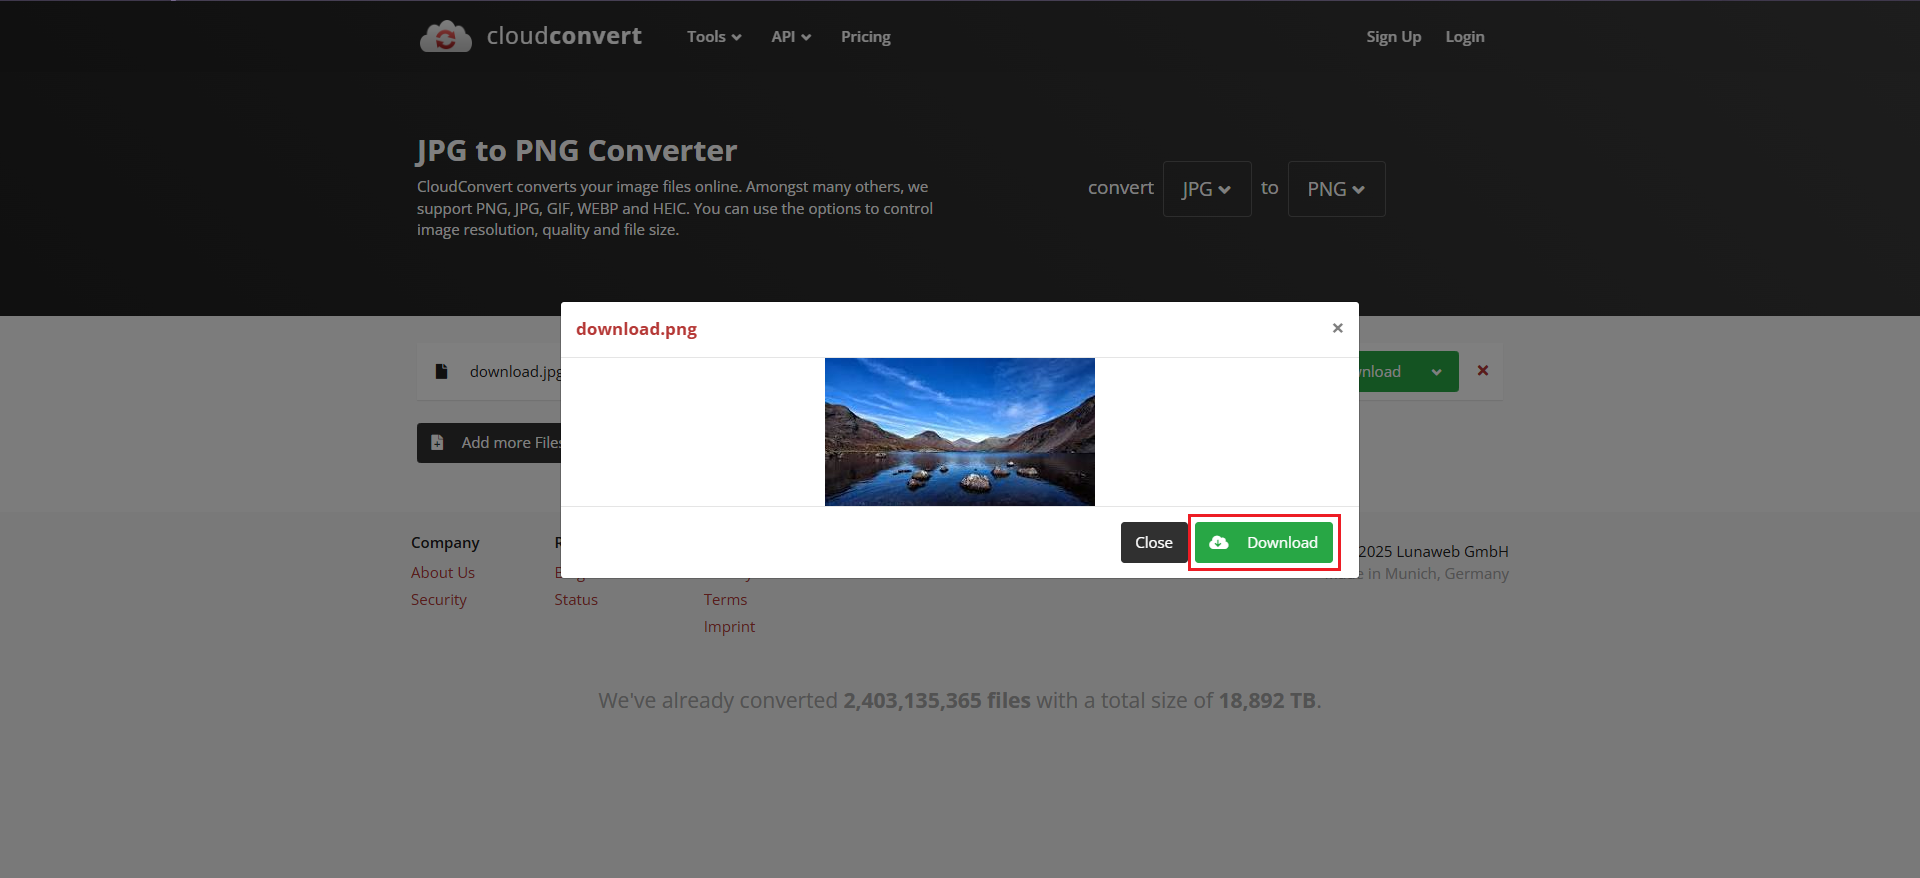
Task: Open the Status link
Action: click(576, 599)
